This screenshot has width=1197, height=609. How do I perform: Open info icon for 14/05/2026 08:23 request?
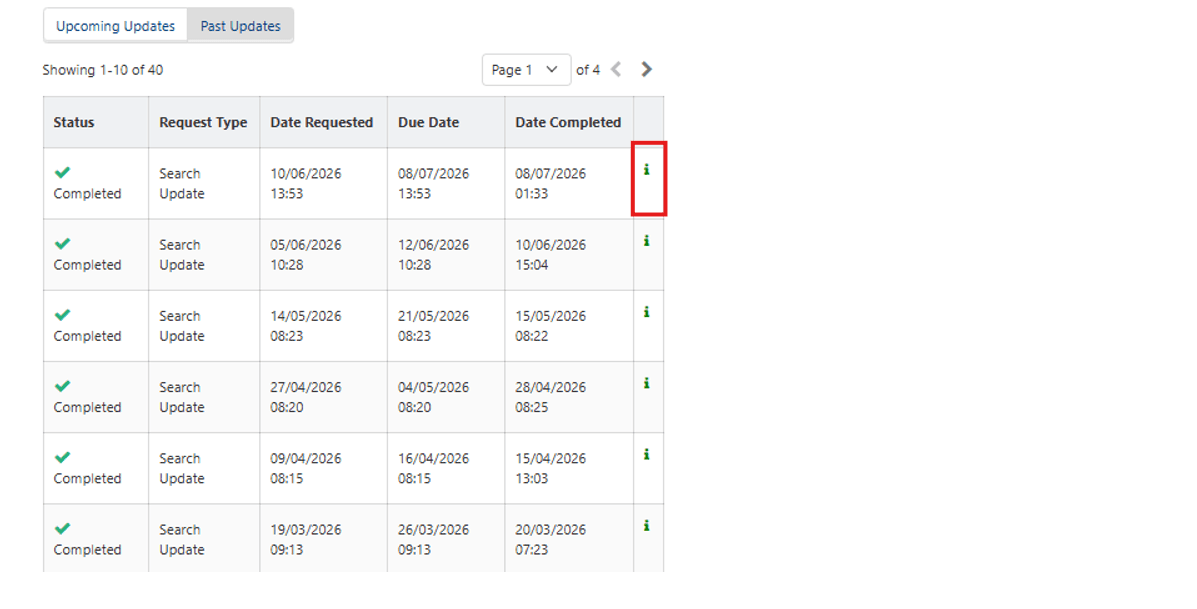647,312
